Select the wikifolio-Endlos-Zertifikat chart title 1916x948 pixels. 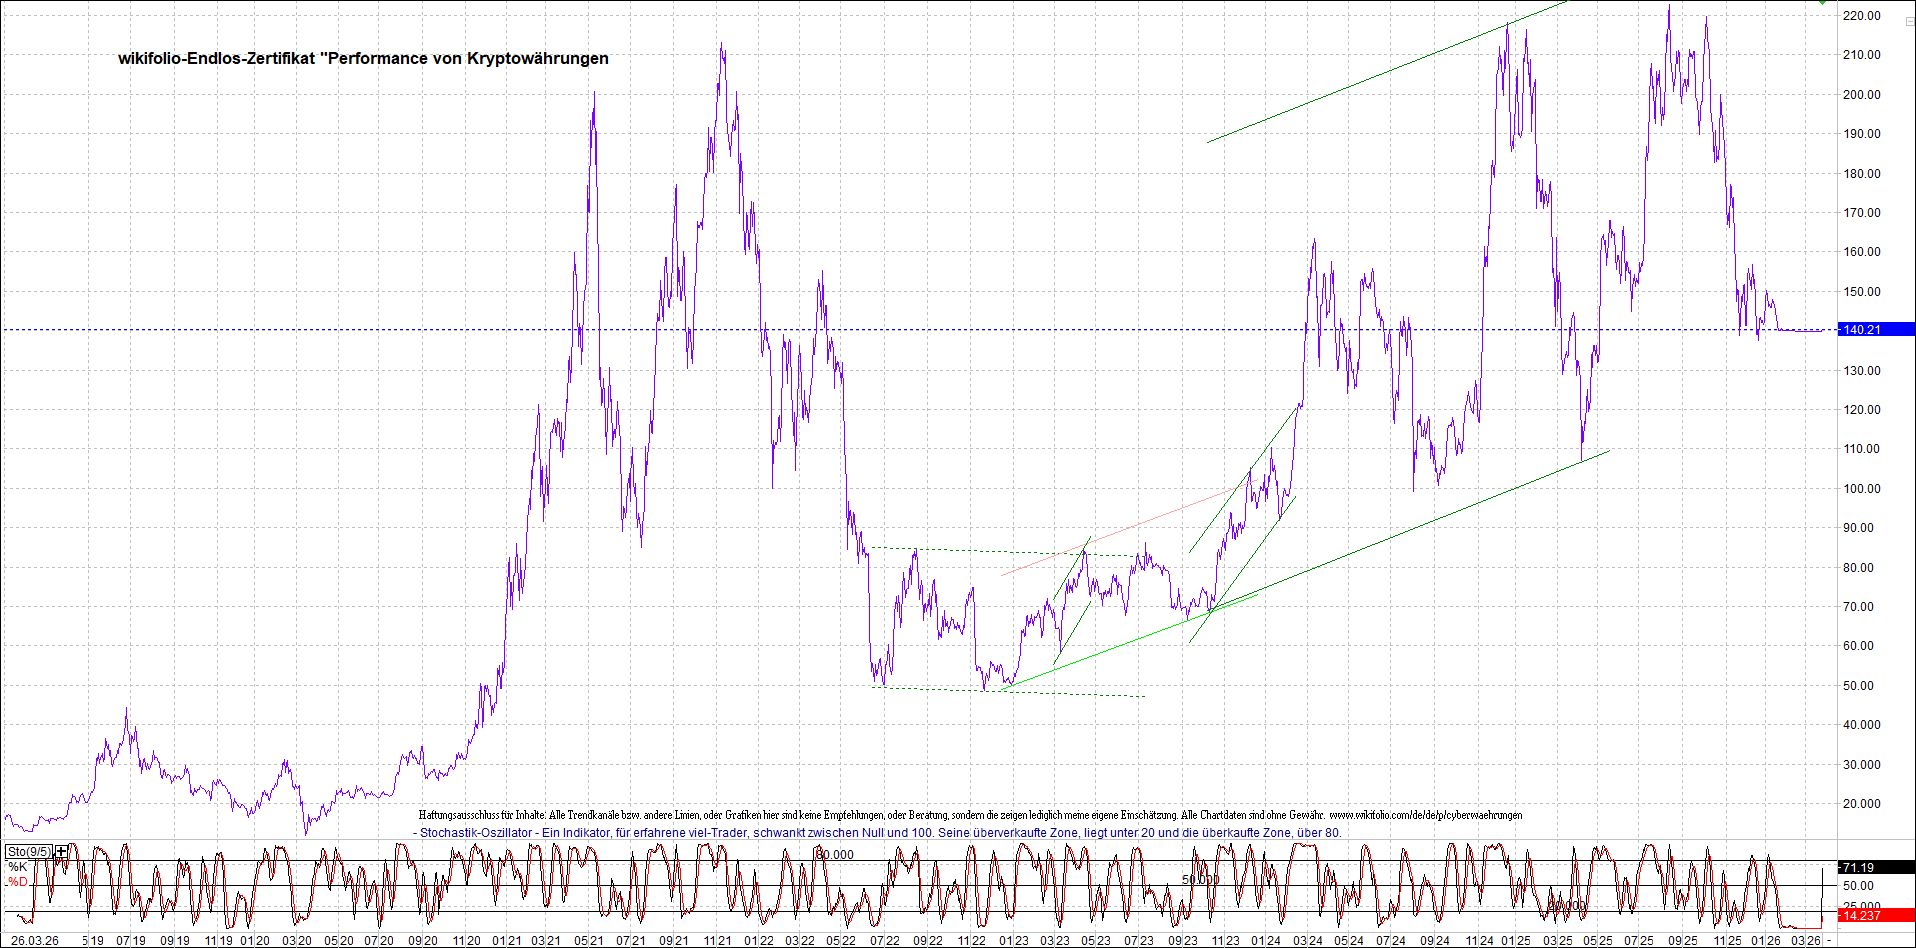(x=363, y=58)
